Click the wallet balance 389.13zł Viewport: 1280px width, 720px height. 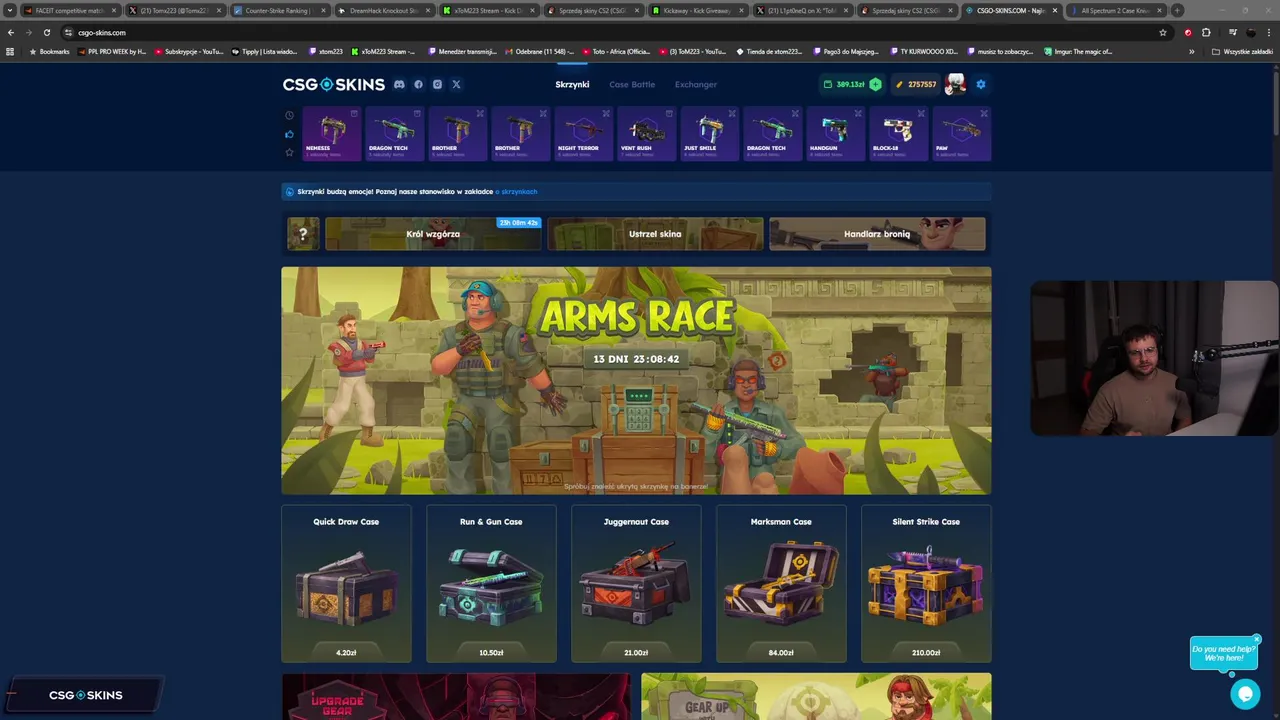(x=844, y=84)
